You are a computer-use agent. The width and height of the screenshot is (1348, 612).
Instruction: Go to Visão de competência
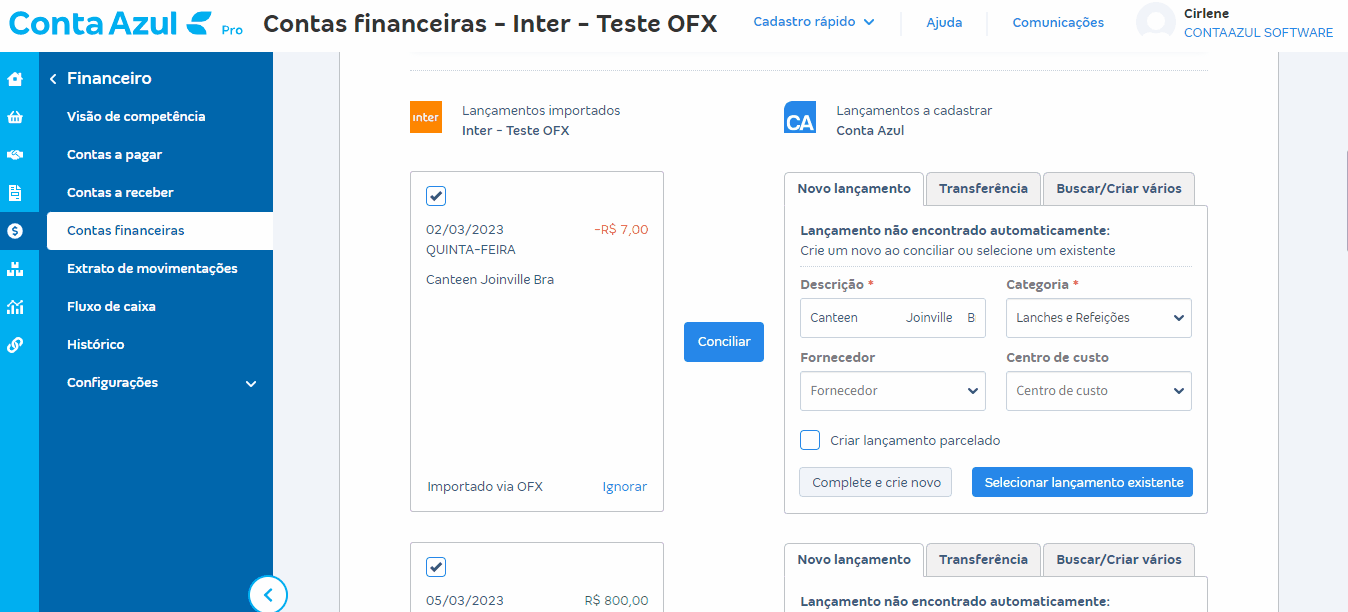pos(136,117)
